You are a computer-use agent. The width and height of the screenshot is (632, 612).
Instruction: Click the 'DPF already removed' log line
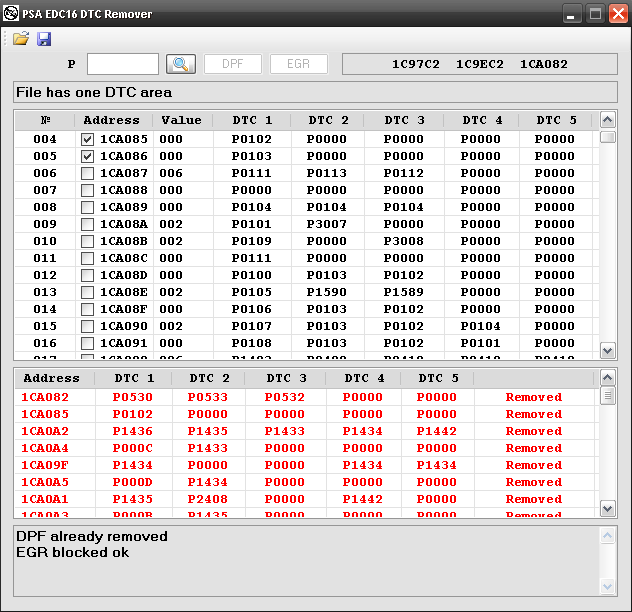[92, 537]
